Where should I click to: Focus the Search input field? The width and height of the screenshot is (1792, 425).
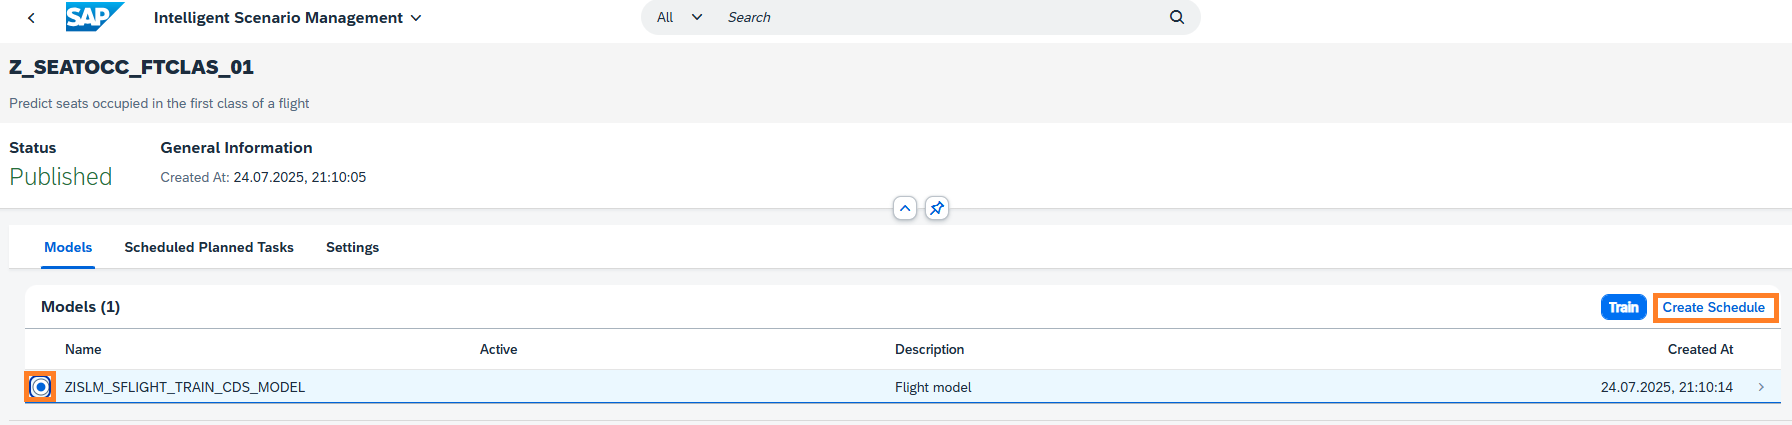coord(940,17)
